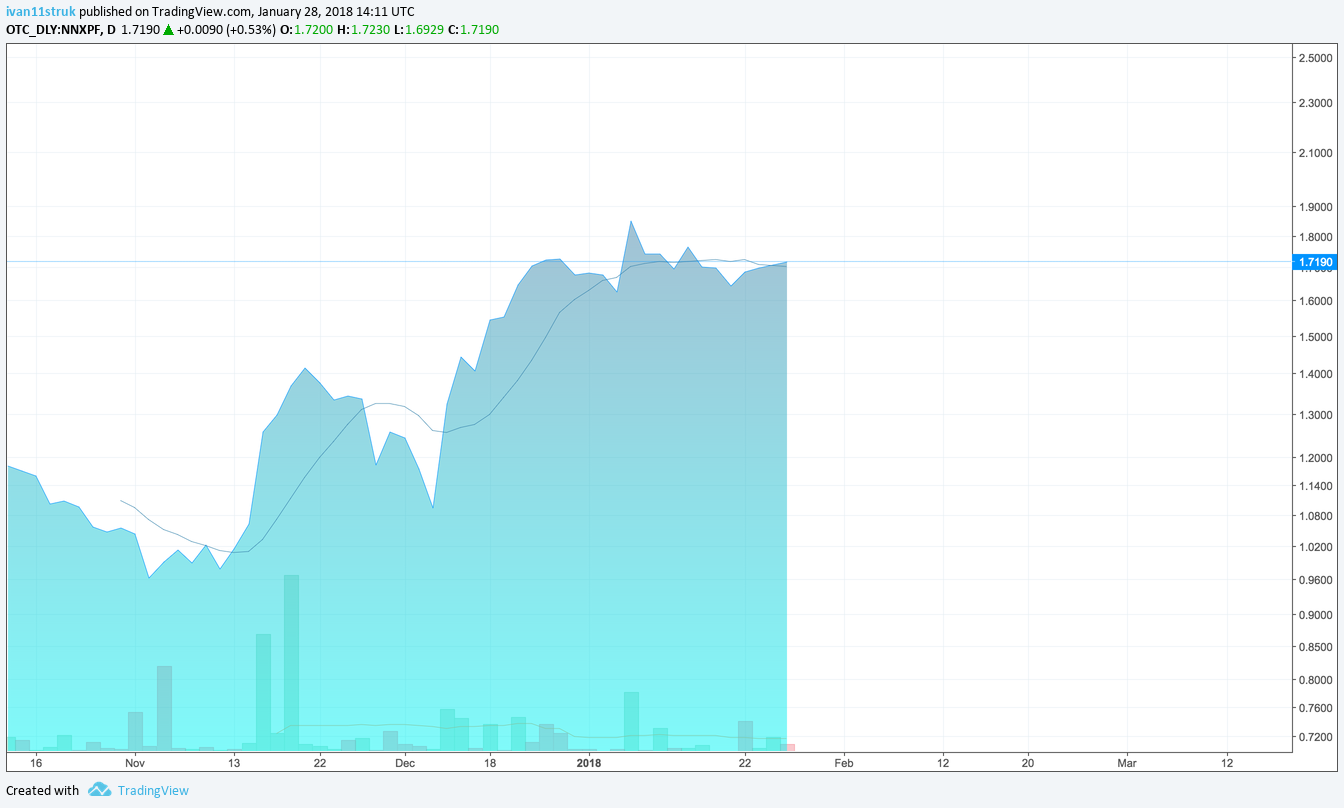The width and height of the screenshot is (1344, 808).
Task: Click the 2.3000 price axis label
Action: point(1316,103)
